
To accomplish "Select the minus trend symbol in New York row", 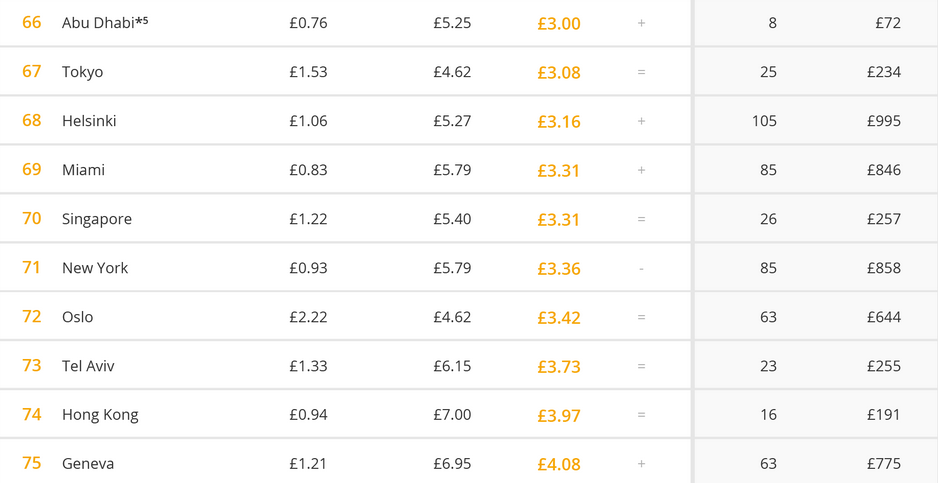I will 641,268.
